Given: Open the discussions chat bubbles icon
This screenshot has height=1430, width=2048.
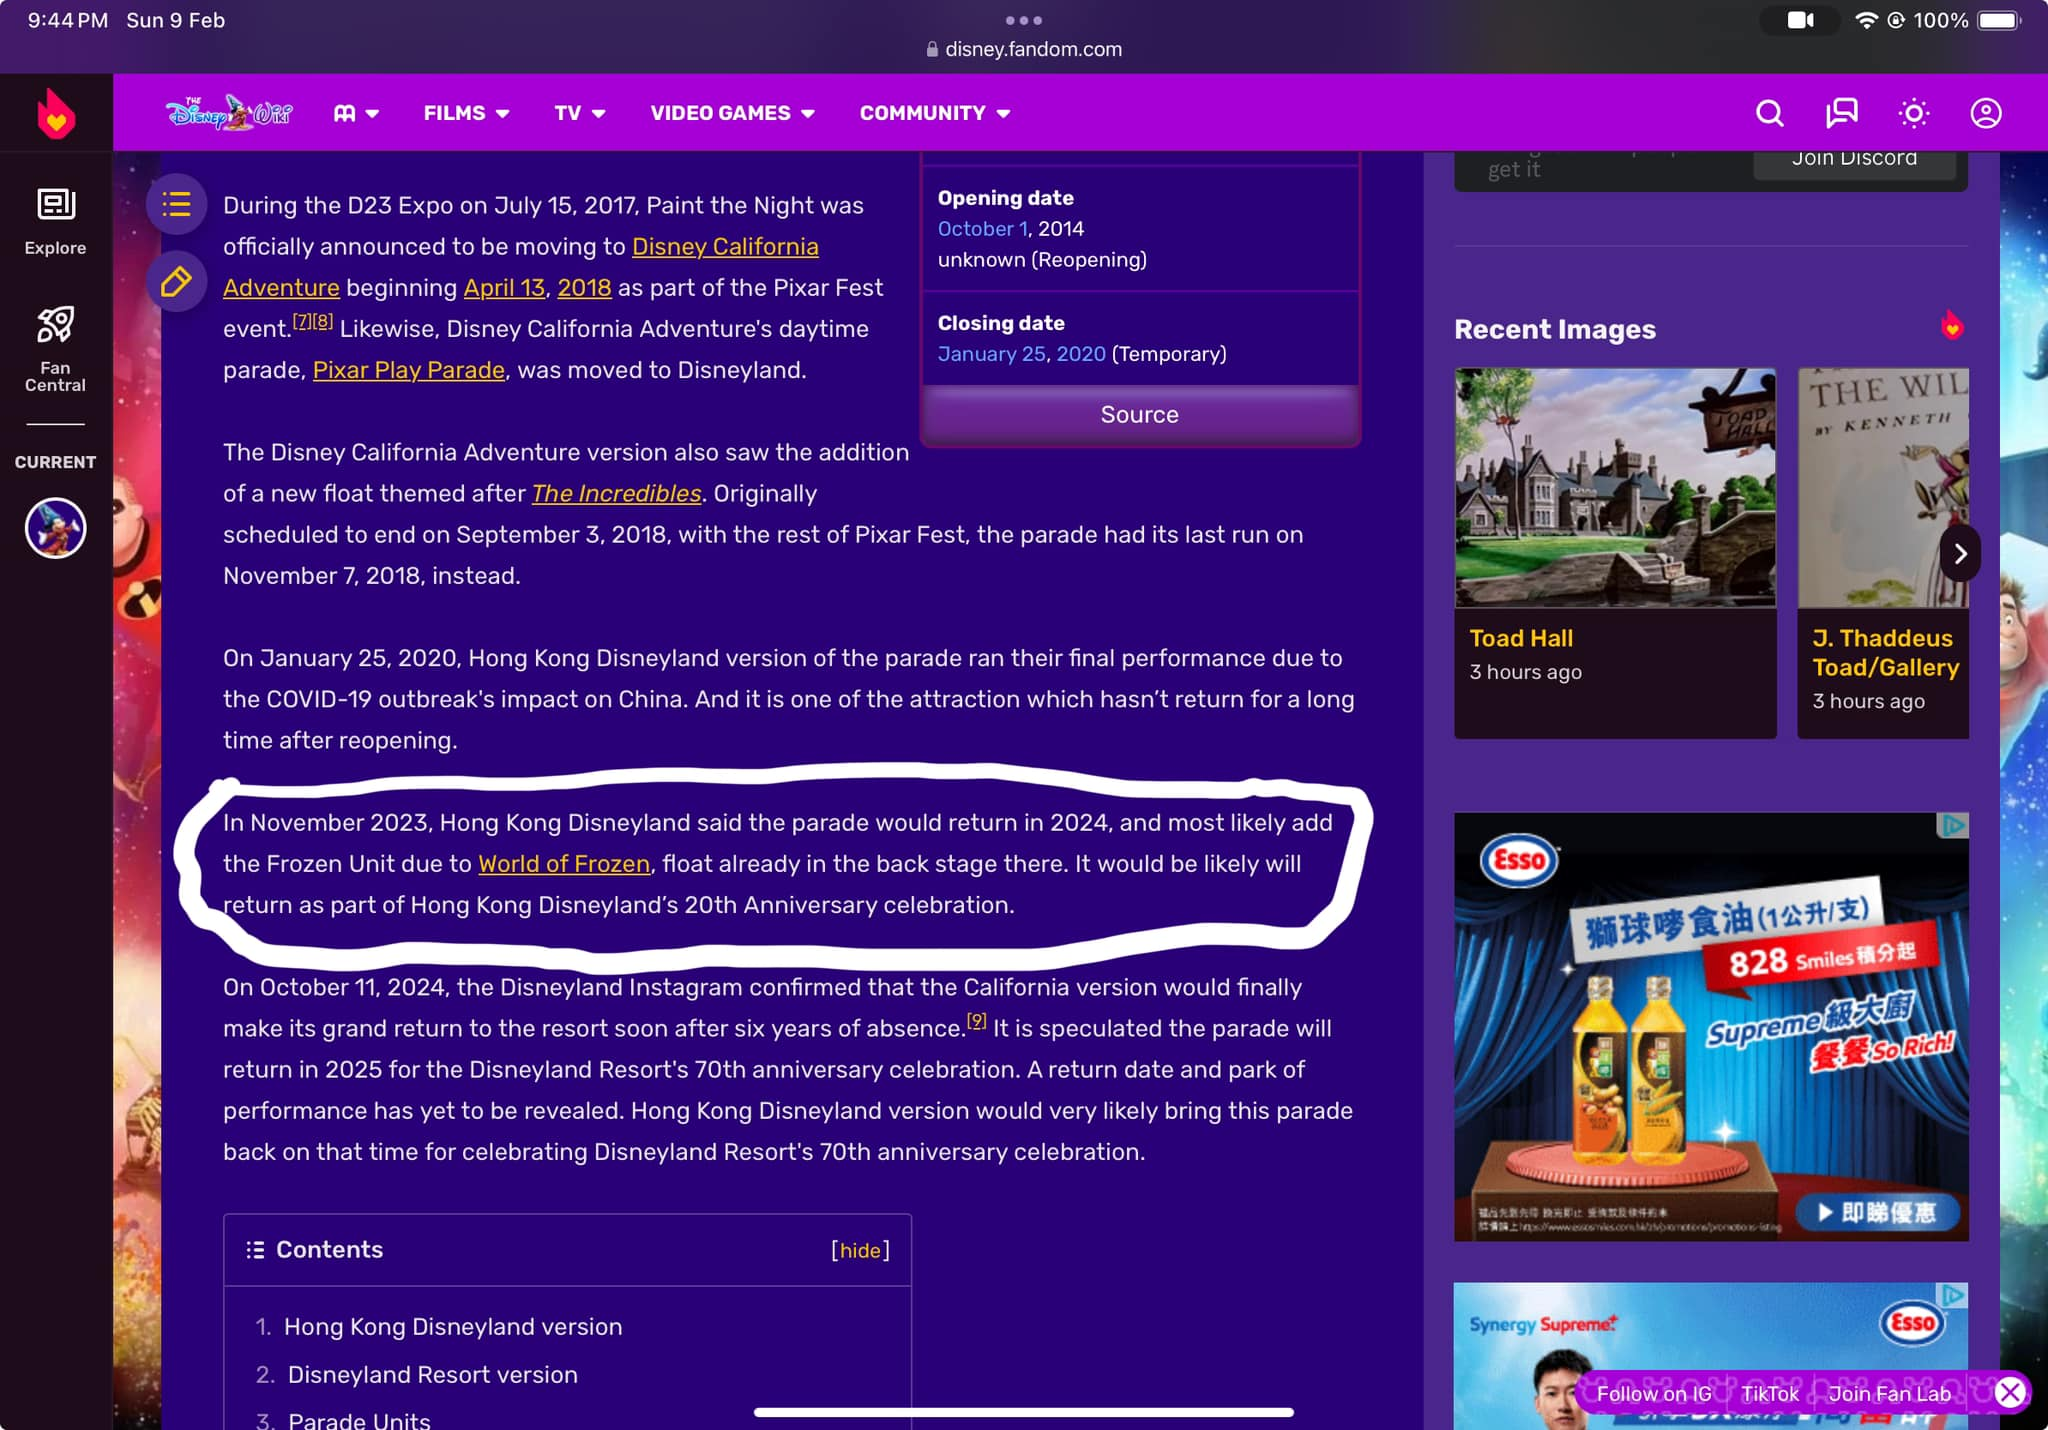Looking at the screenshot, I should tap(1841, 113).
